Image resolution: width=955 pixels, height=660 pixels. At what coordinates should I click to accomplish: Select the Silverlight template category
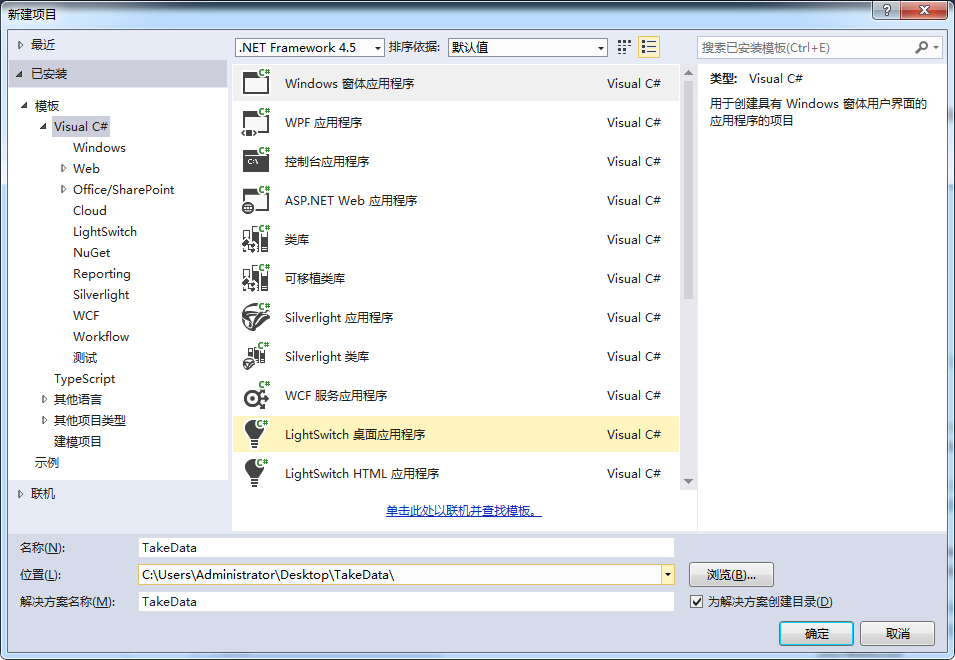click(101, 294)
